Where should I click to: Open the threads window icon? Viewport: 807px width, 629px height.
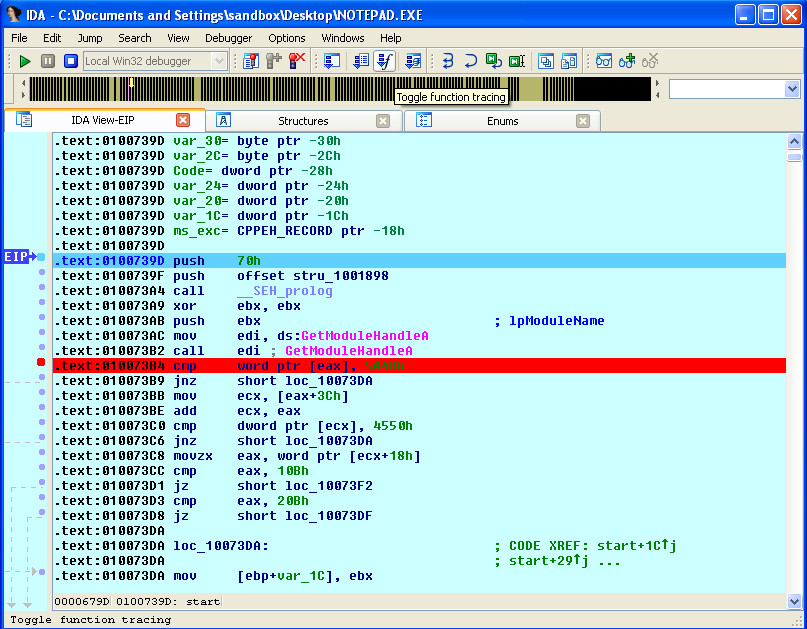click(x=546, y=61)
